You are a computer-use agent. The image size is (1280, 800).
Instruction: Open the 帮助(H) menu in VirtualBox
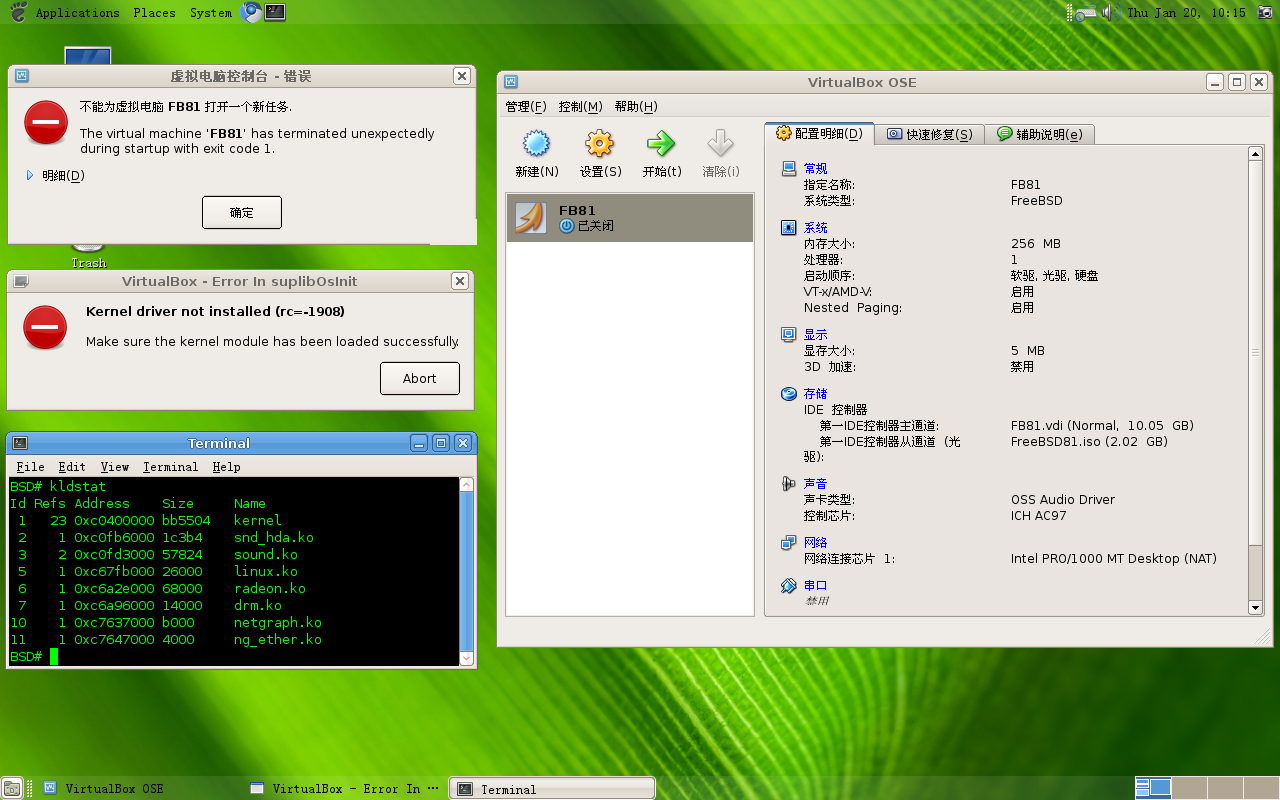(x=636, y=107)
